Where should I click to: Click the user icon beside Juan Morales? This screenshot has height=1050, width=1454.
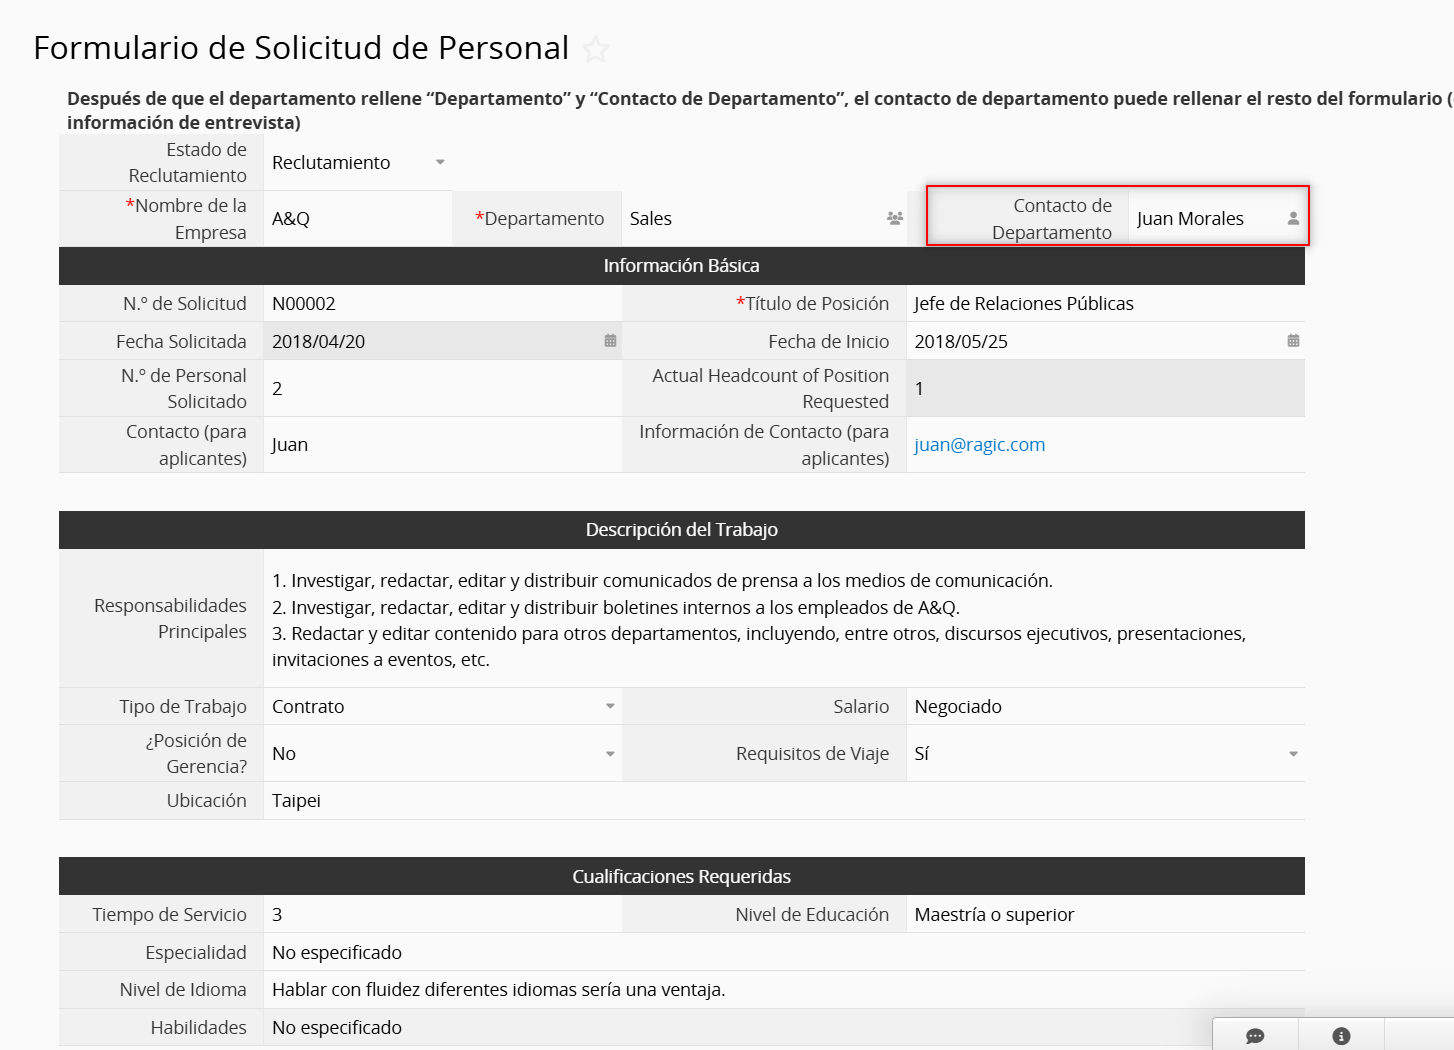[1292, 218]
